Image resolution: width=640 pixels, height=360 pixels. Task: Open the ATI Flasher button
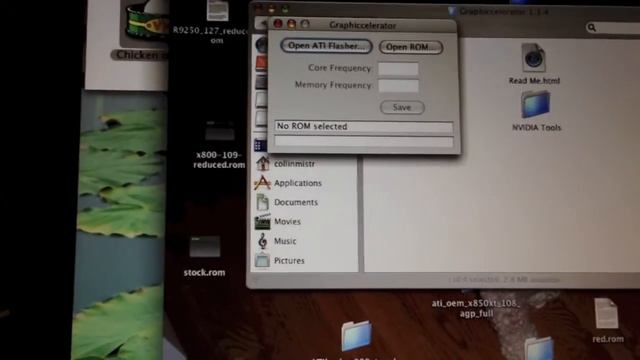coord(326,46)
